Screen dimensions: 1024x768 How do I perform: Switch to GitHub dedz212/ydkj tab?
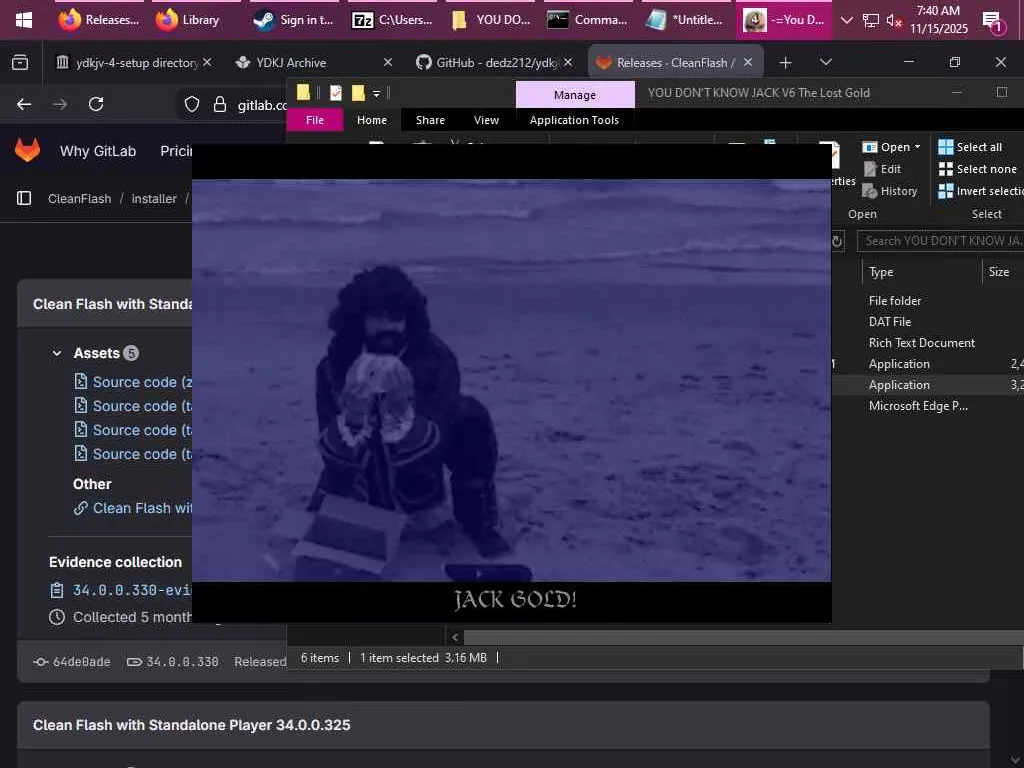tap(488, 63)
